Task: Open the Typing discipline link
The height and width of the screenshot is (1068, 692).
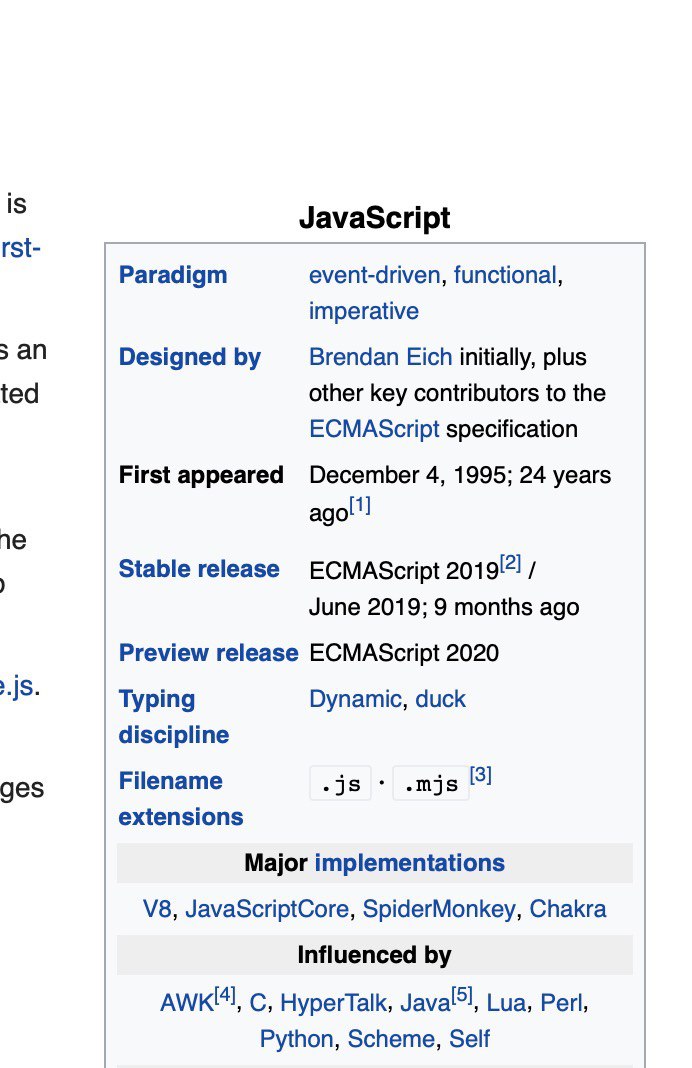Action: click(174, 717)
